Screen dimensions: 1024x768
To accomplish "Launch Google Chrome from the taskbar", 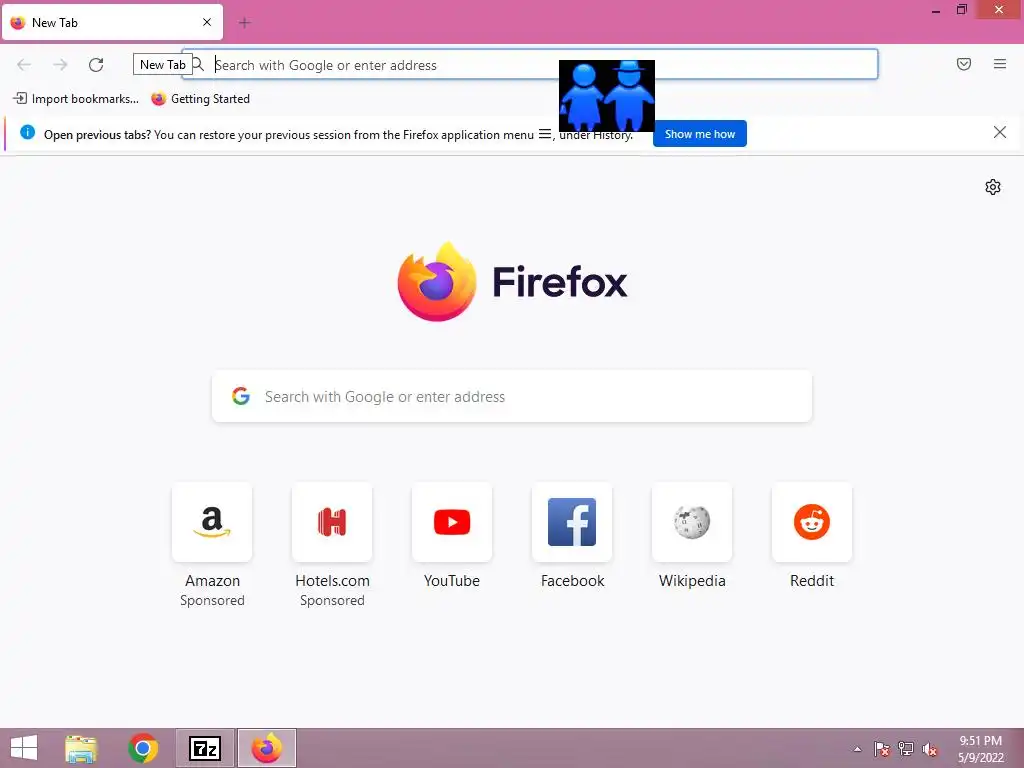I will click(143, 748).
